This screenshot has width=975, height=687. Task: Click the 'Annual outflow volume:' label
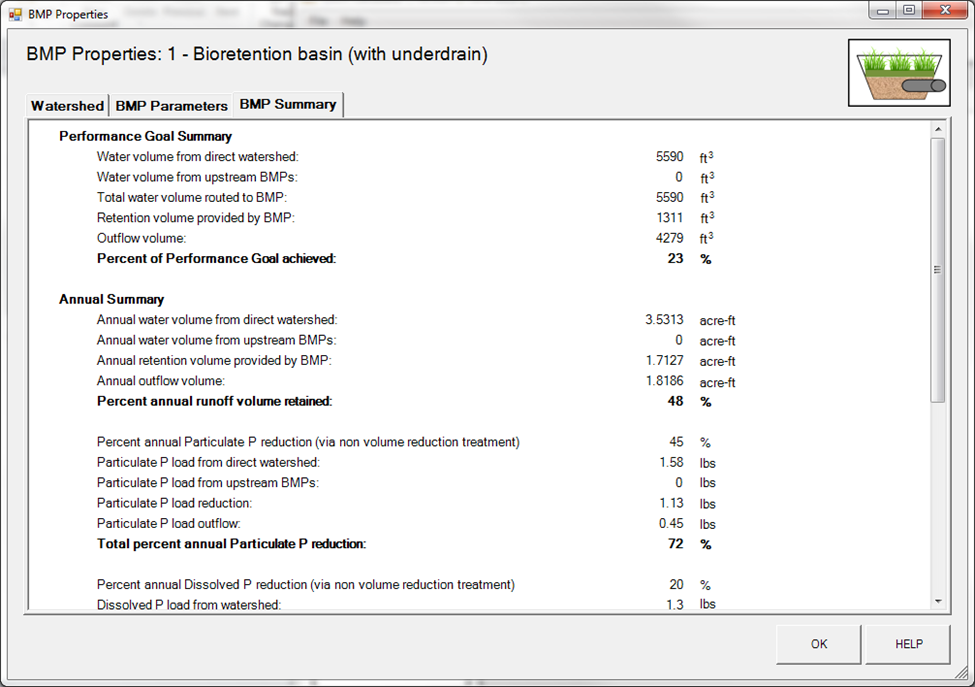pyautogui.click(x=160, y=380)
